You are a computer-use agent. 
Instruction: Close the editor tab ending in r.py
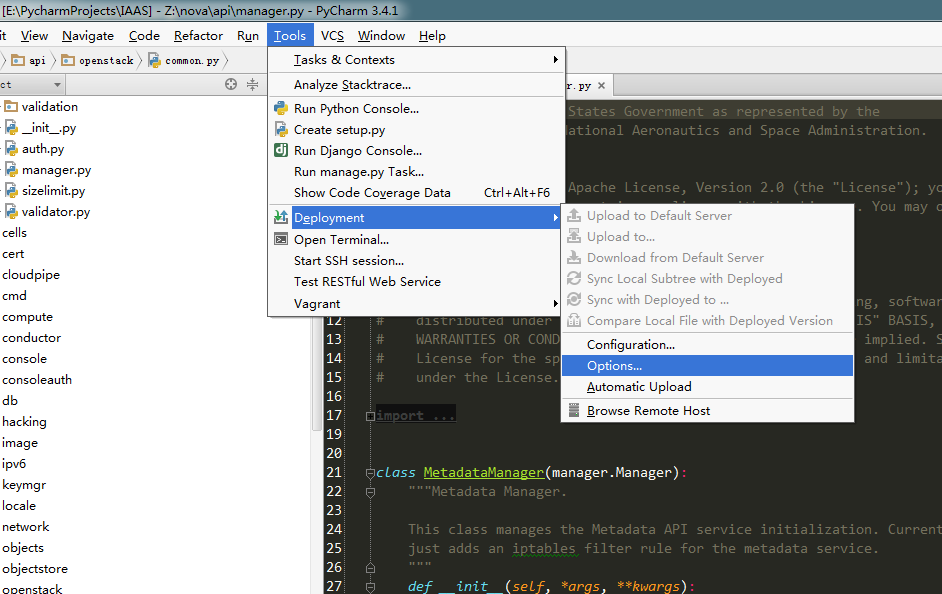click(x=601, y=85)
